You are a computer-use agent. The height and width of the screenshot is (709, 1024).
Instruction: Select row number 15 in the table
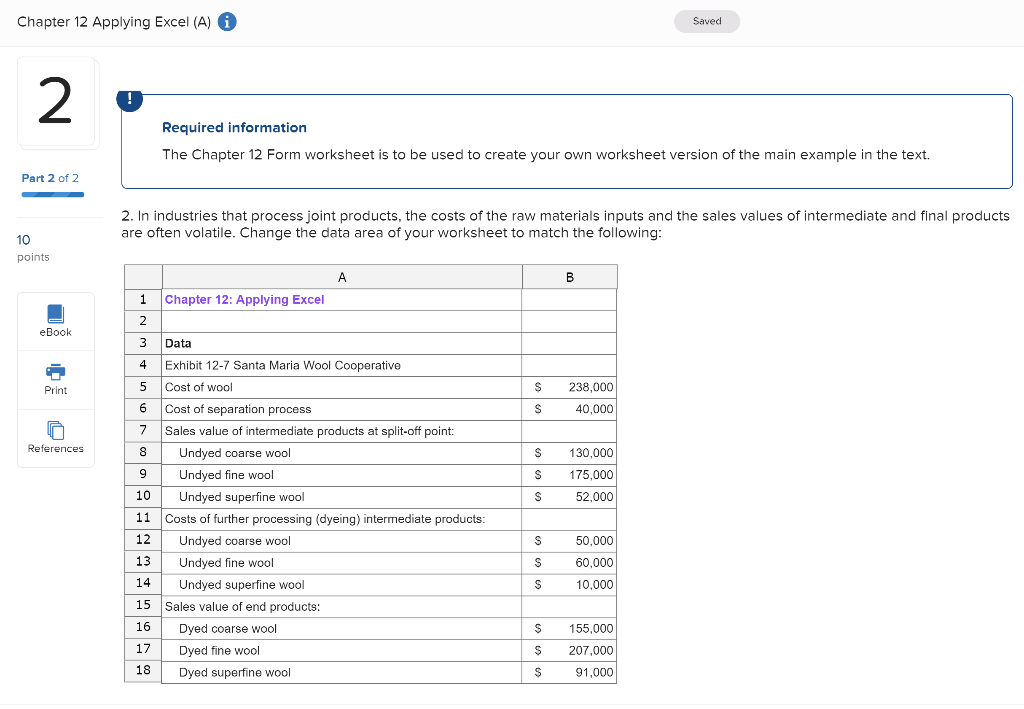coord(142,606)
